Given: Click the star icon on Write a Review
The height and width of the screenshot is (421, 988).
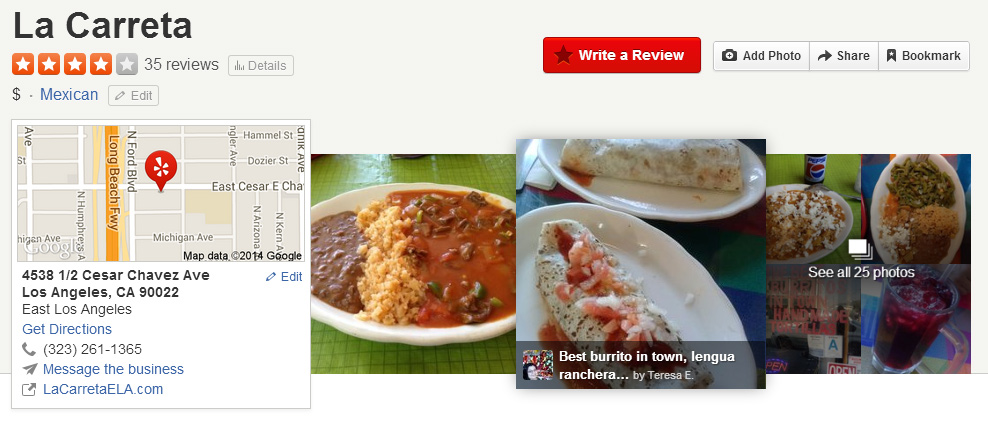Looking at the screenshot, I should click(563, 55).
